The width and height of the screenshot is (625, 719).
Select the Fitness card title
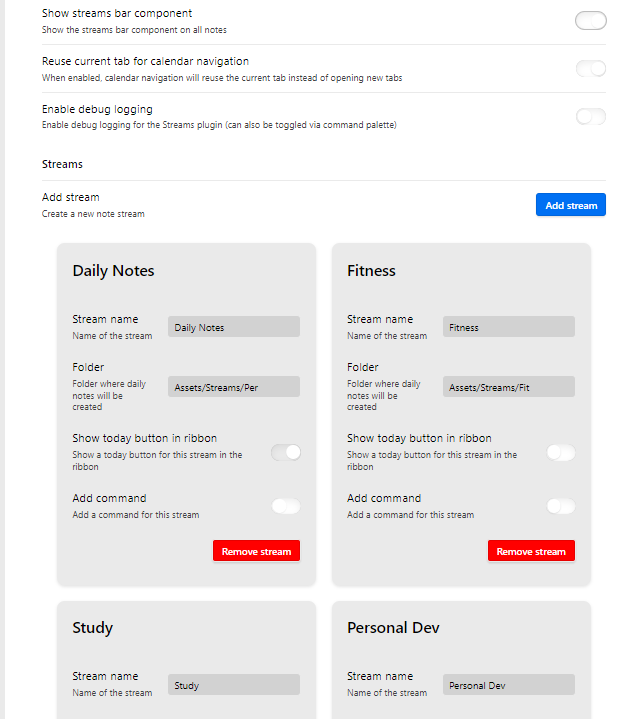371,271
